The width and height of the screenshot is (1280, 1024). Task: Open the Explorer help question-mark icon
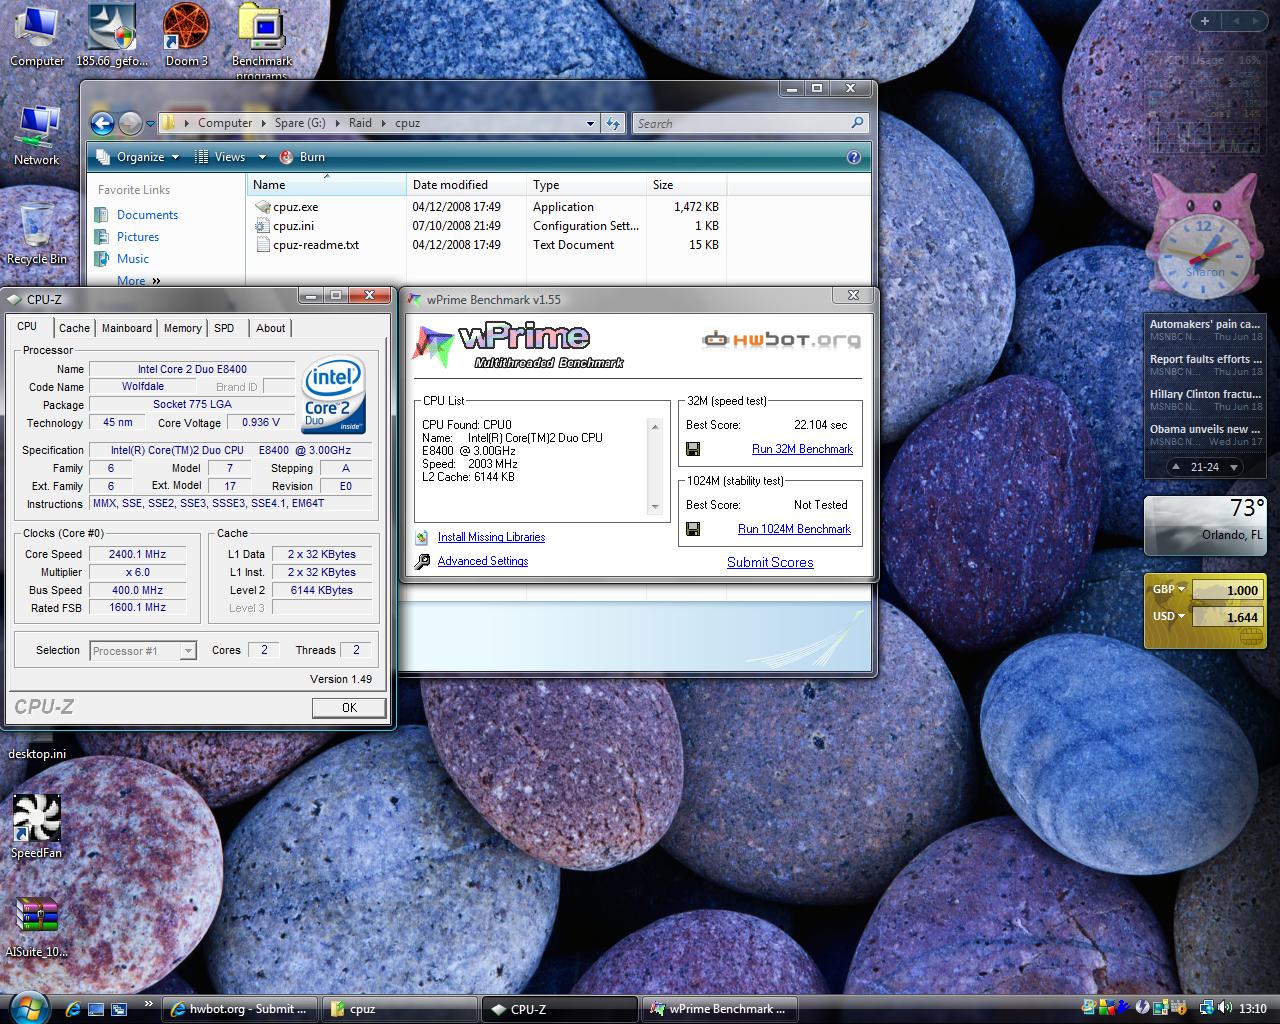click(x=854, y=157)
